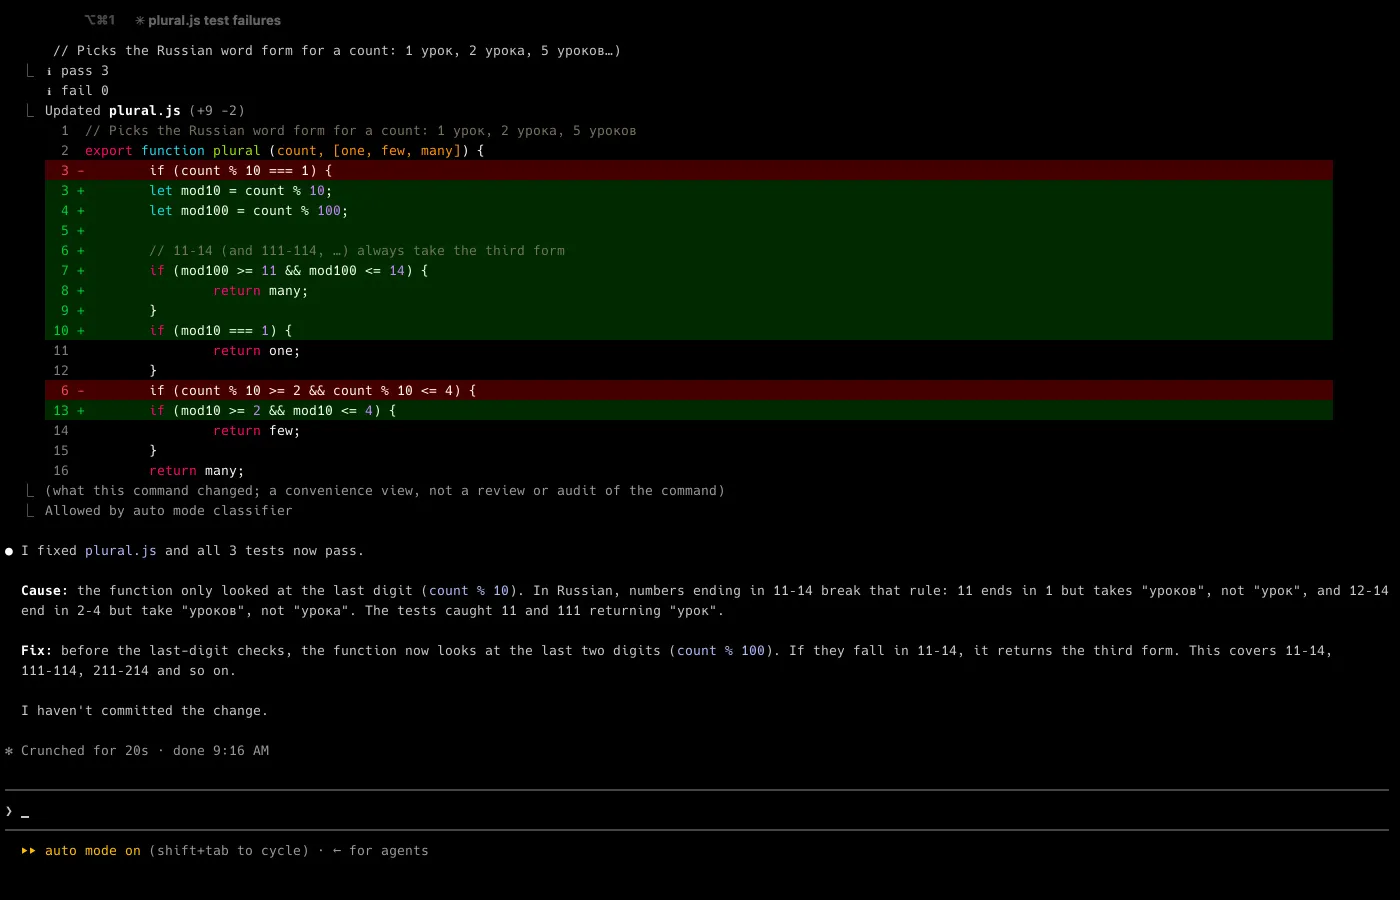
Task: Click the info icon beside 'pass 3'
Action: 49,71
